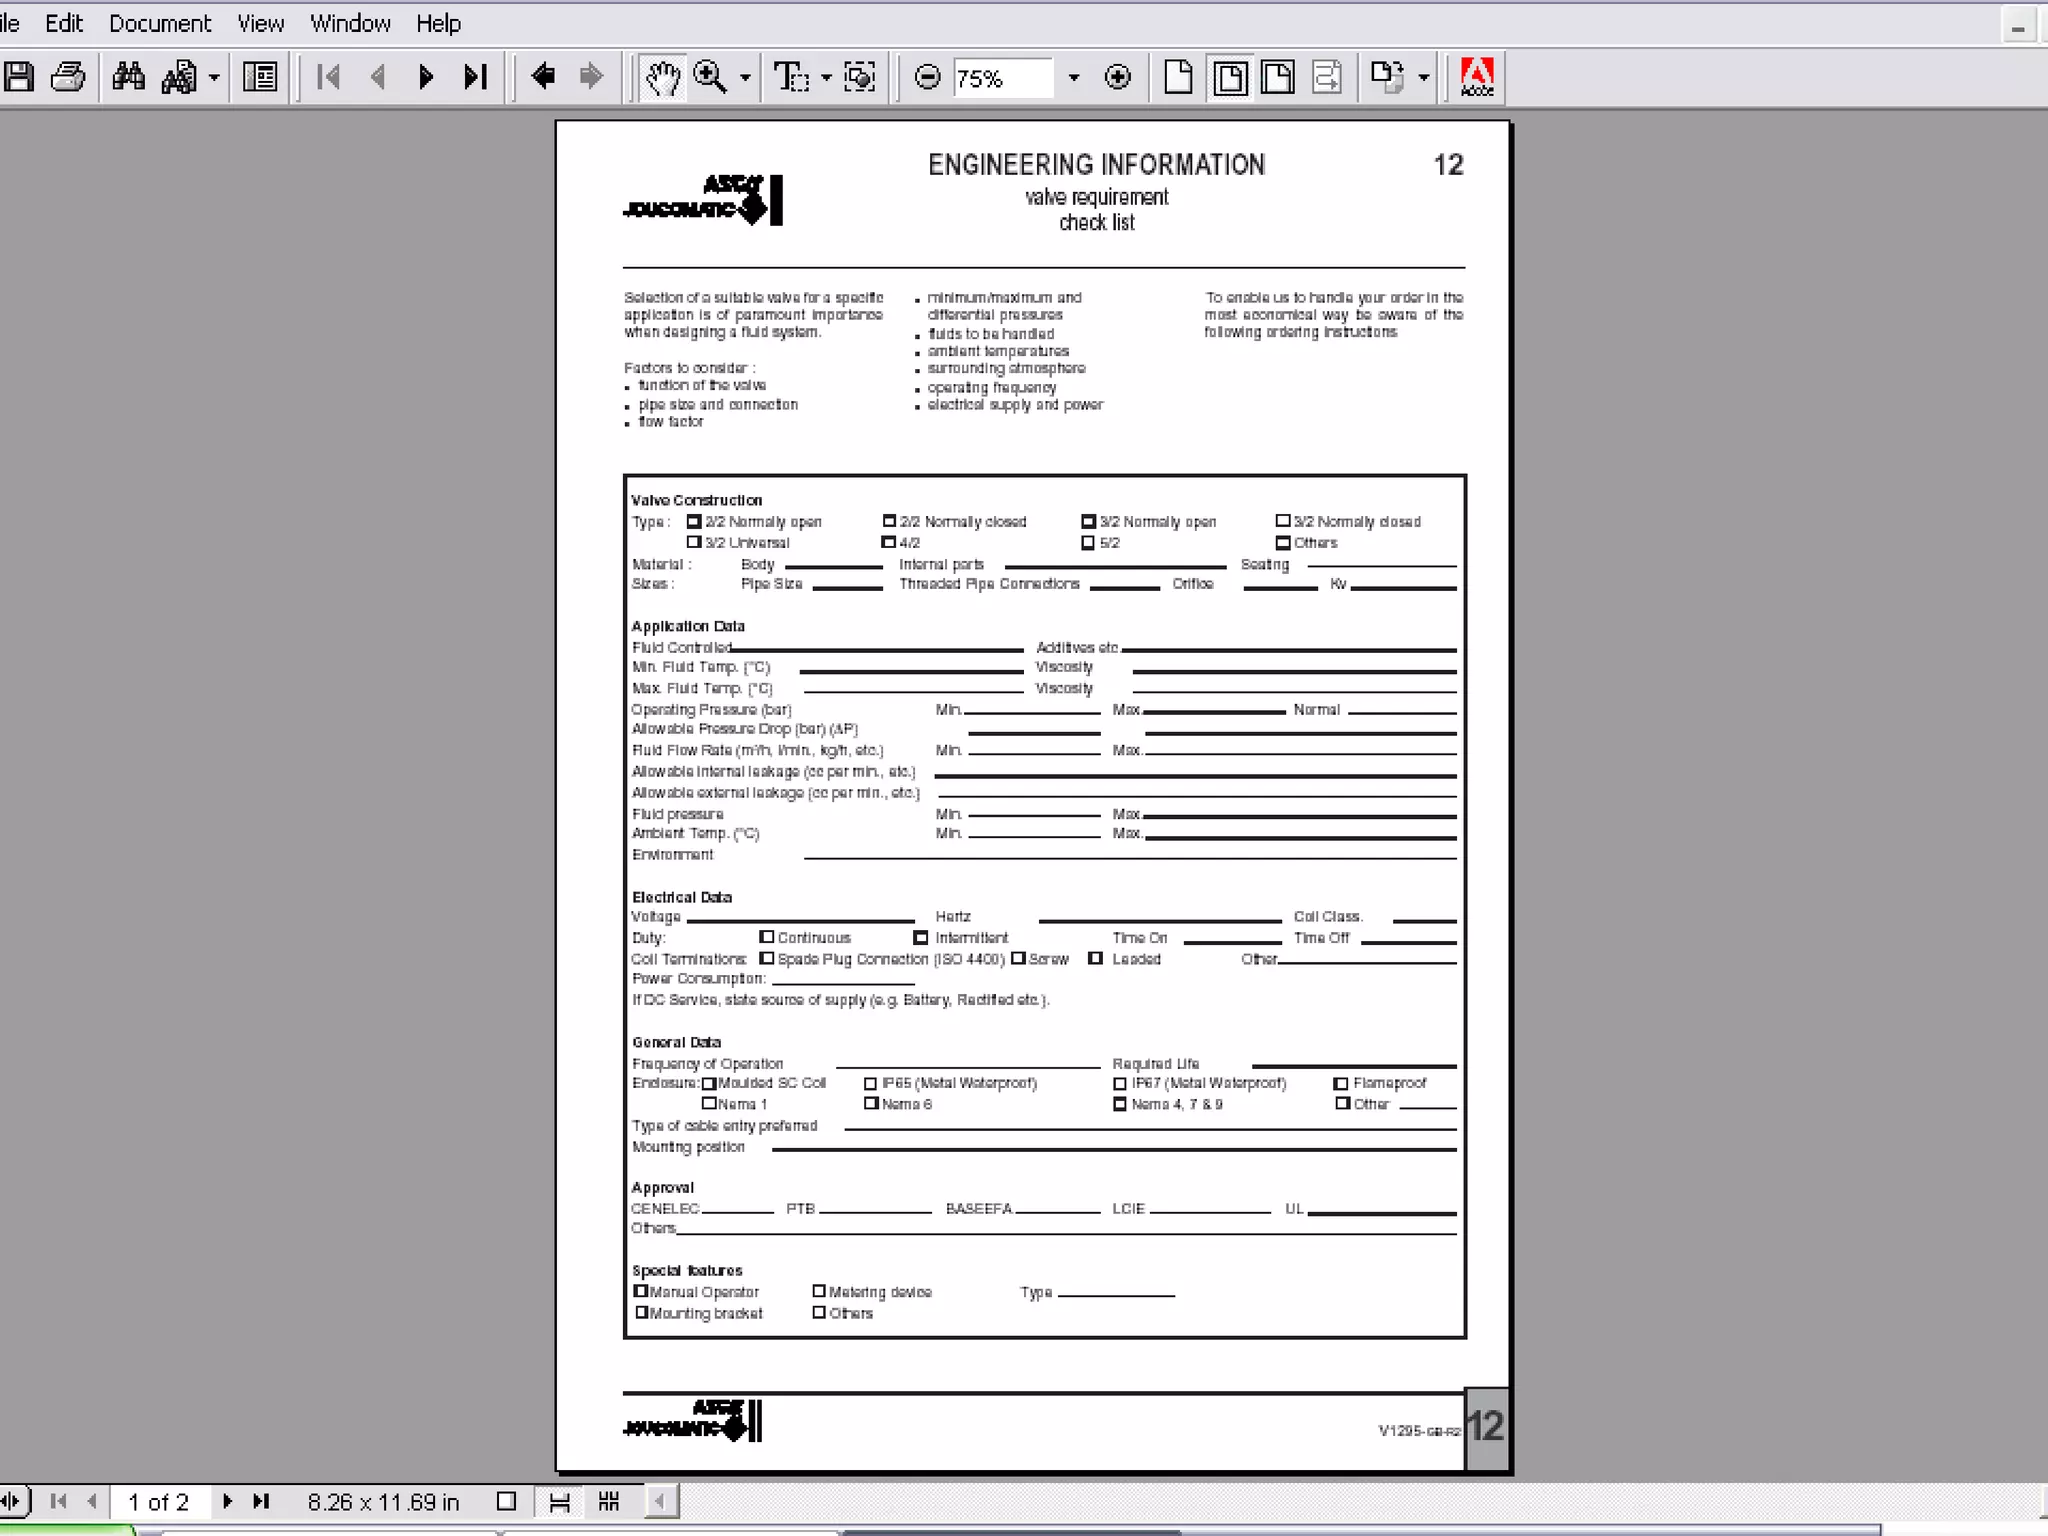Click the Adobe logo icon

1477,77
